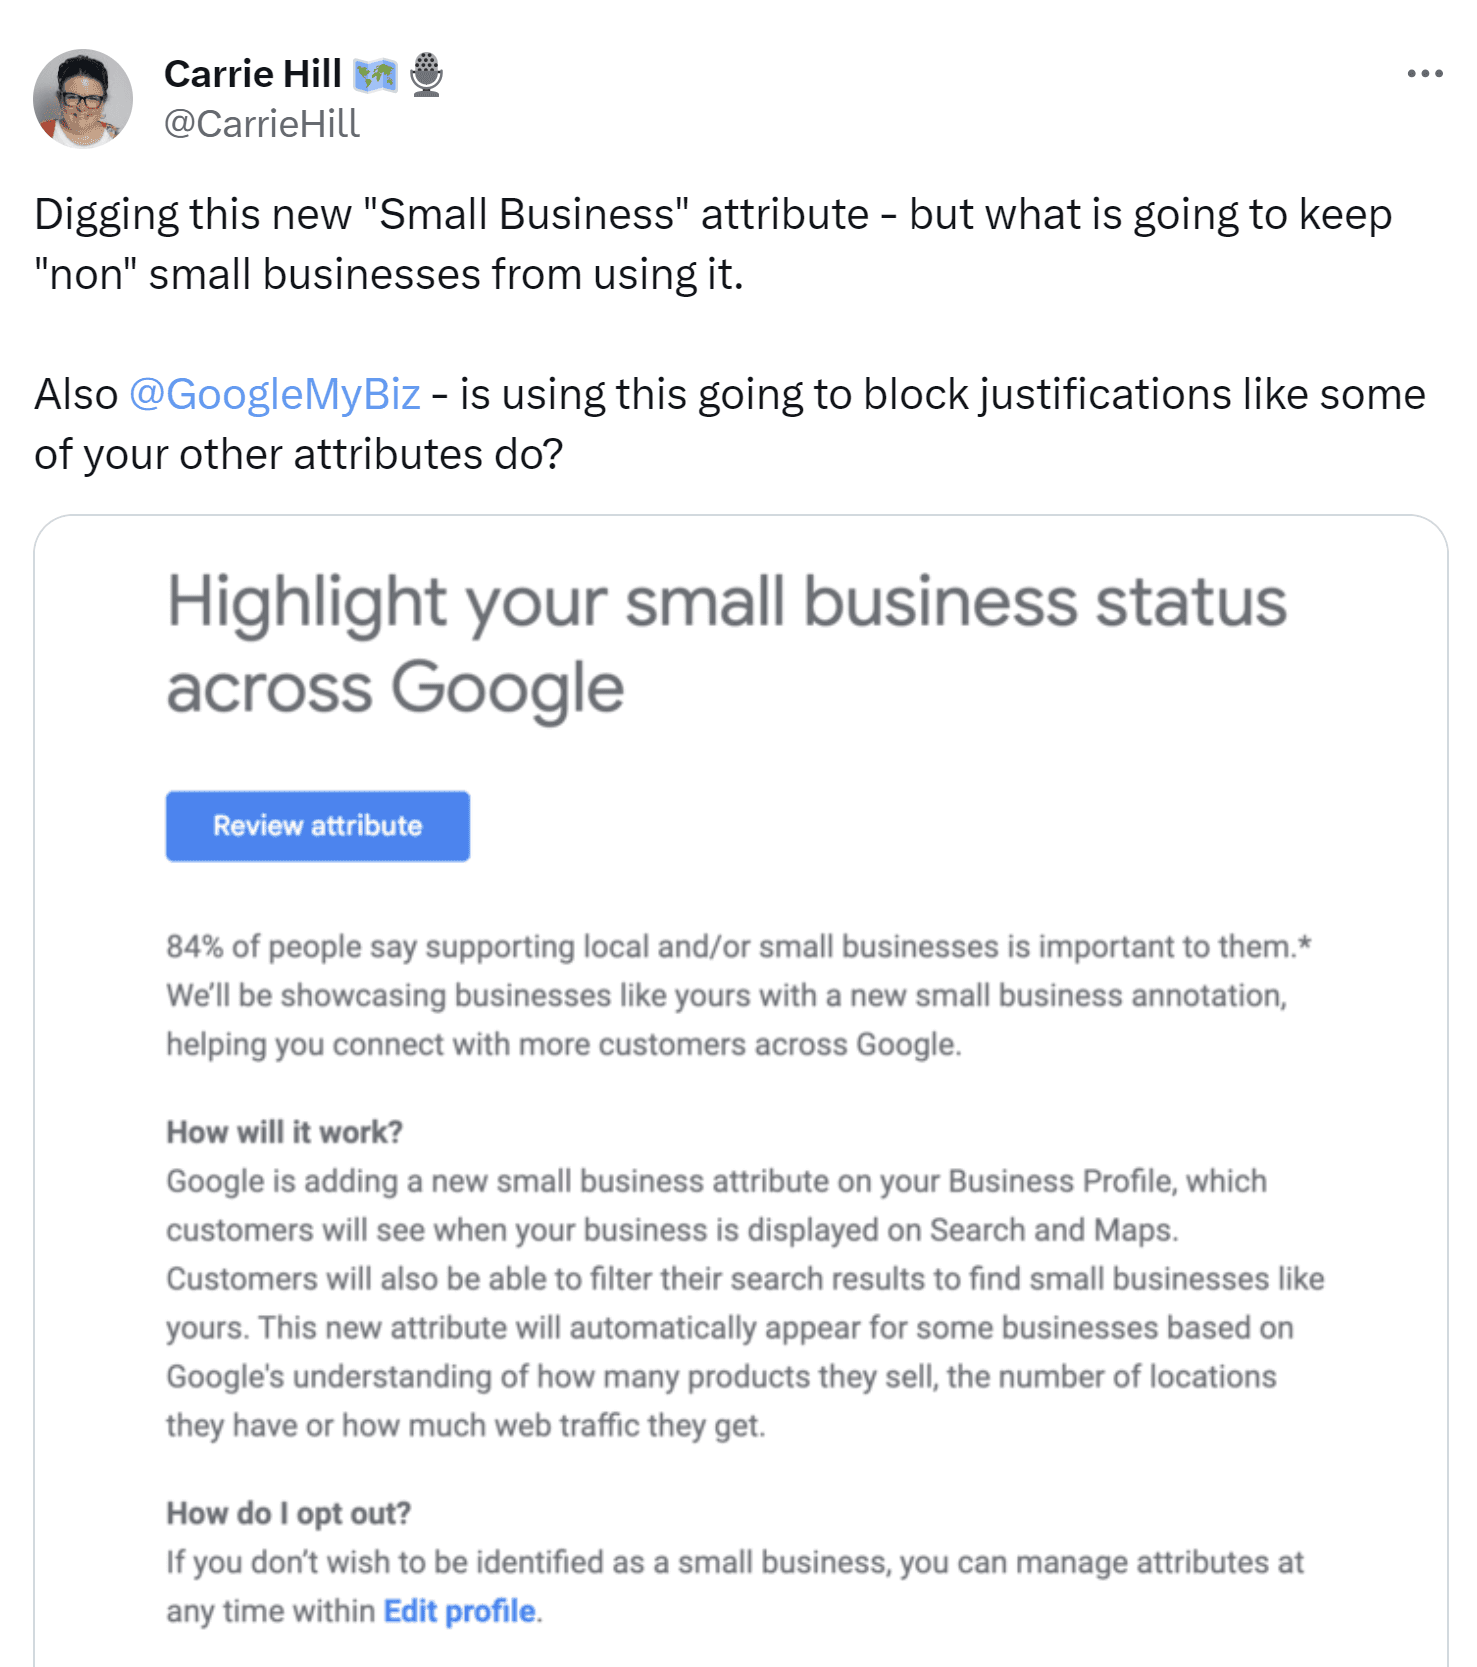Screen dimensions: 1477x1667
Task: Click the "Highlight your small business status" headline
Action: click(726, 602)
